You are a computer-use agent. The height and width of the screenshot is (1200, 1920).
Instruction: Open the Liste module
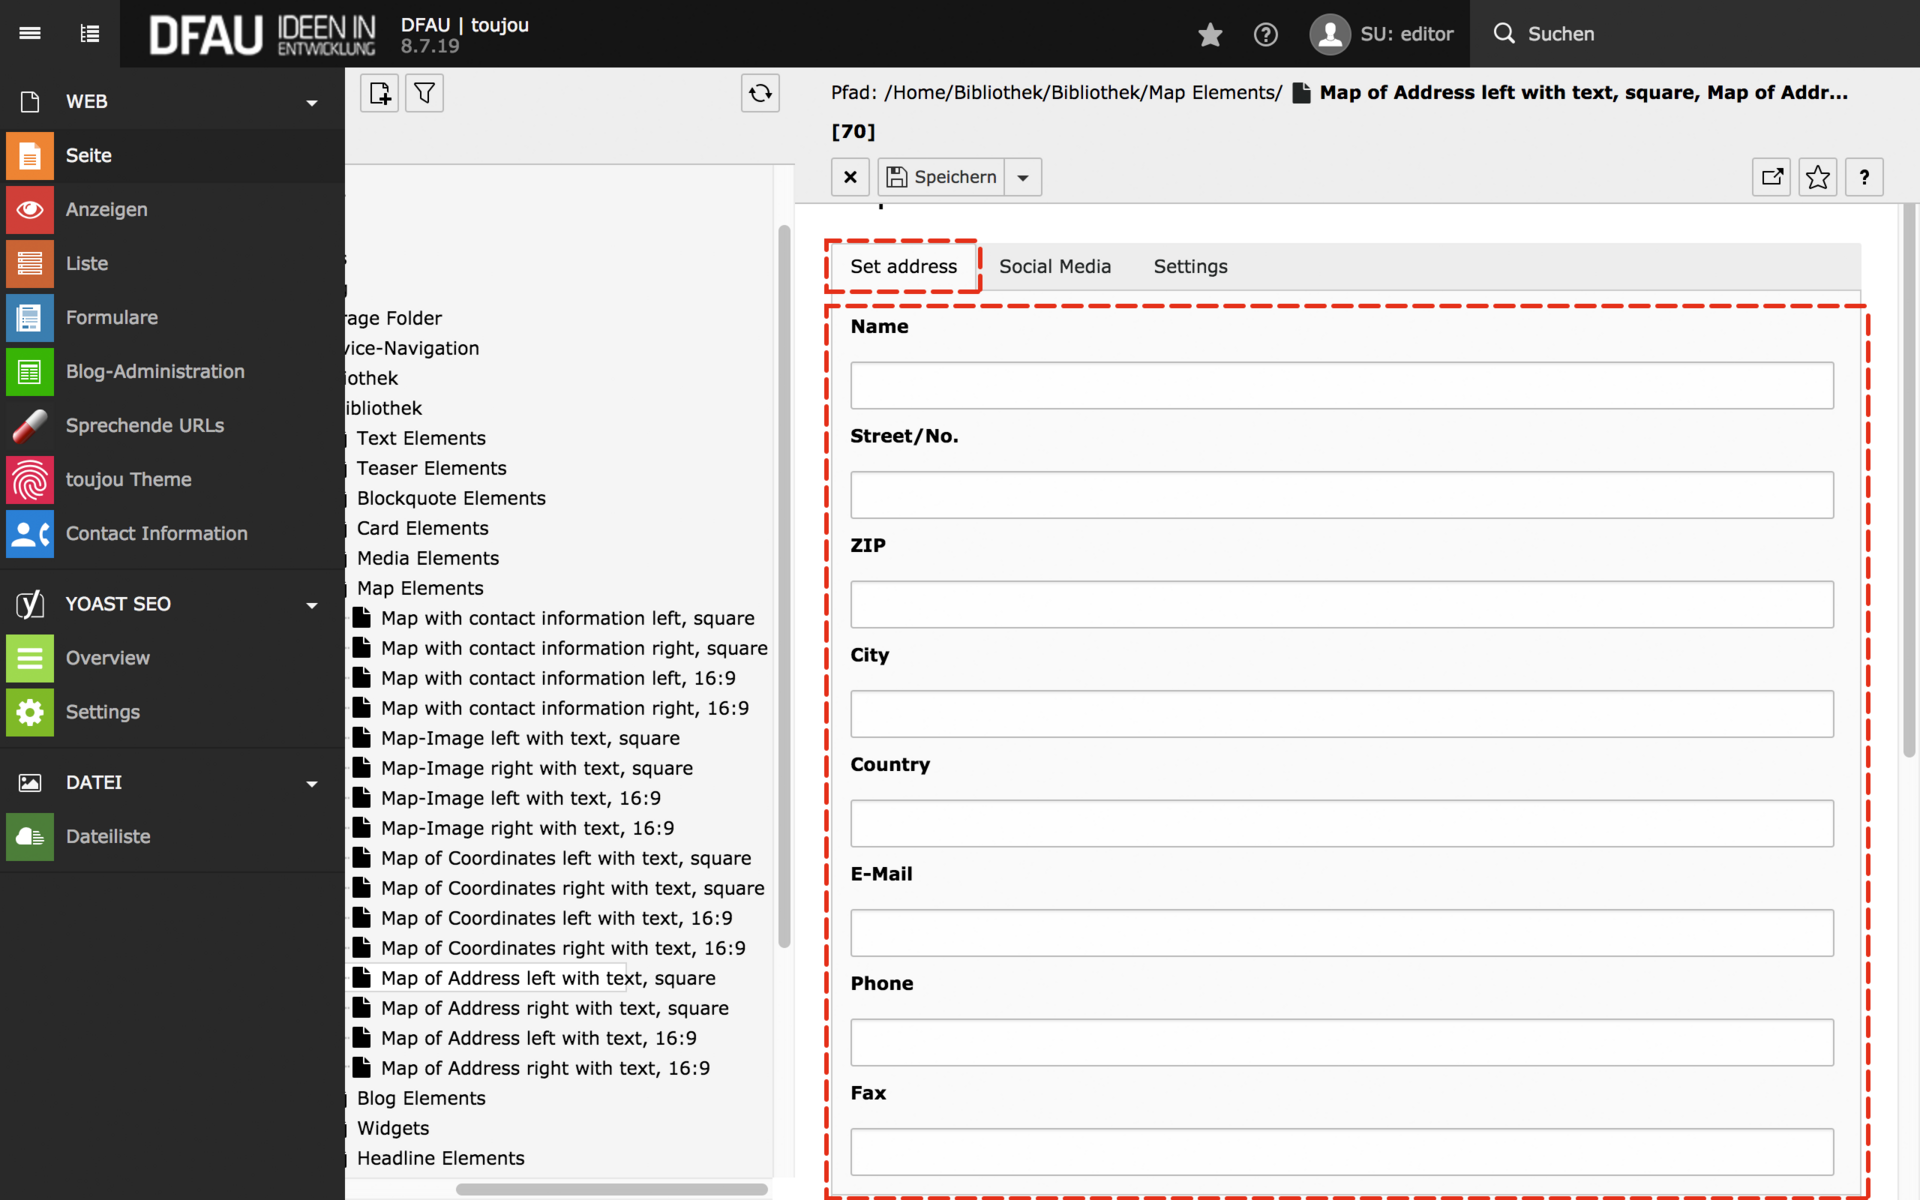(x=172, y=263)
